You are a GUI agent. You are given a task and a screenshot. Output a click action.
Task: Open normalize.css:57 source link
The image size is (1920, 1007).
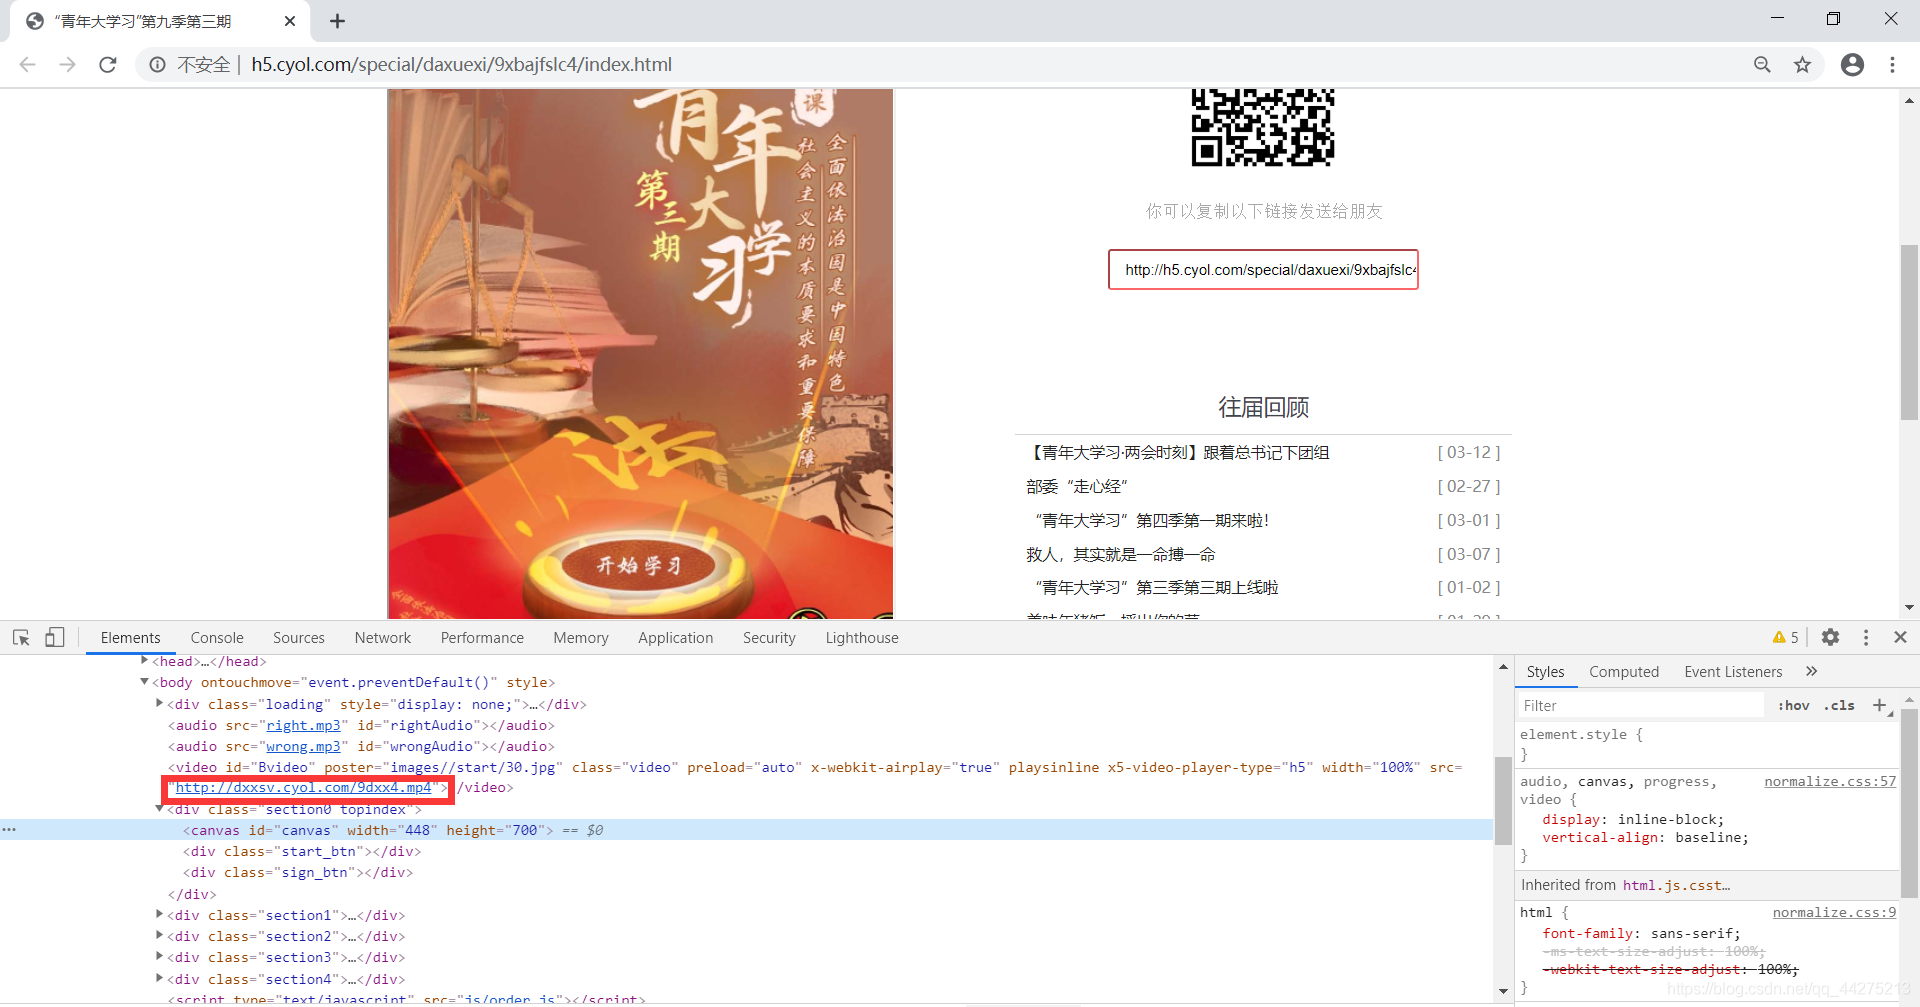point(1830,781)
